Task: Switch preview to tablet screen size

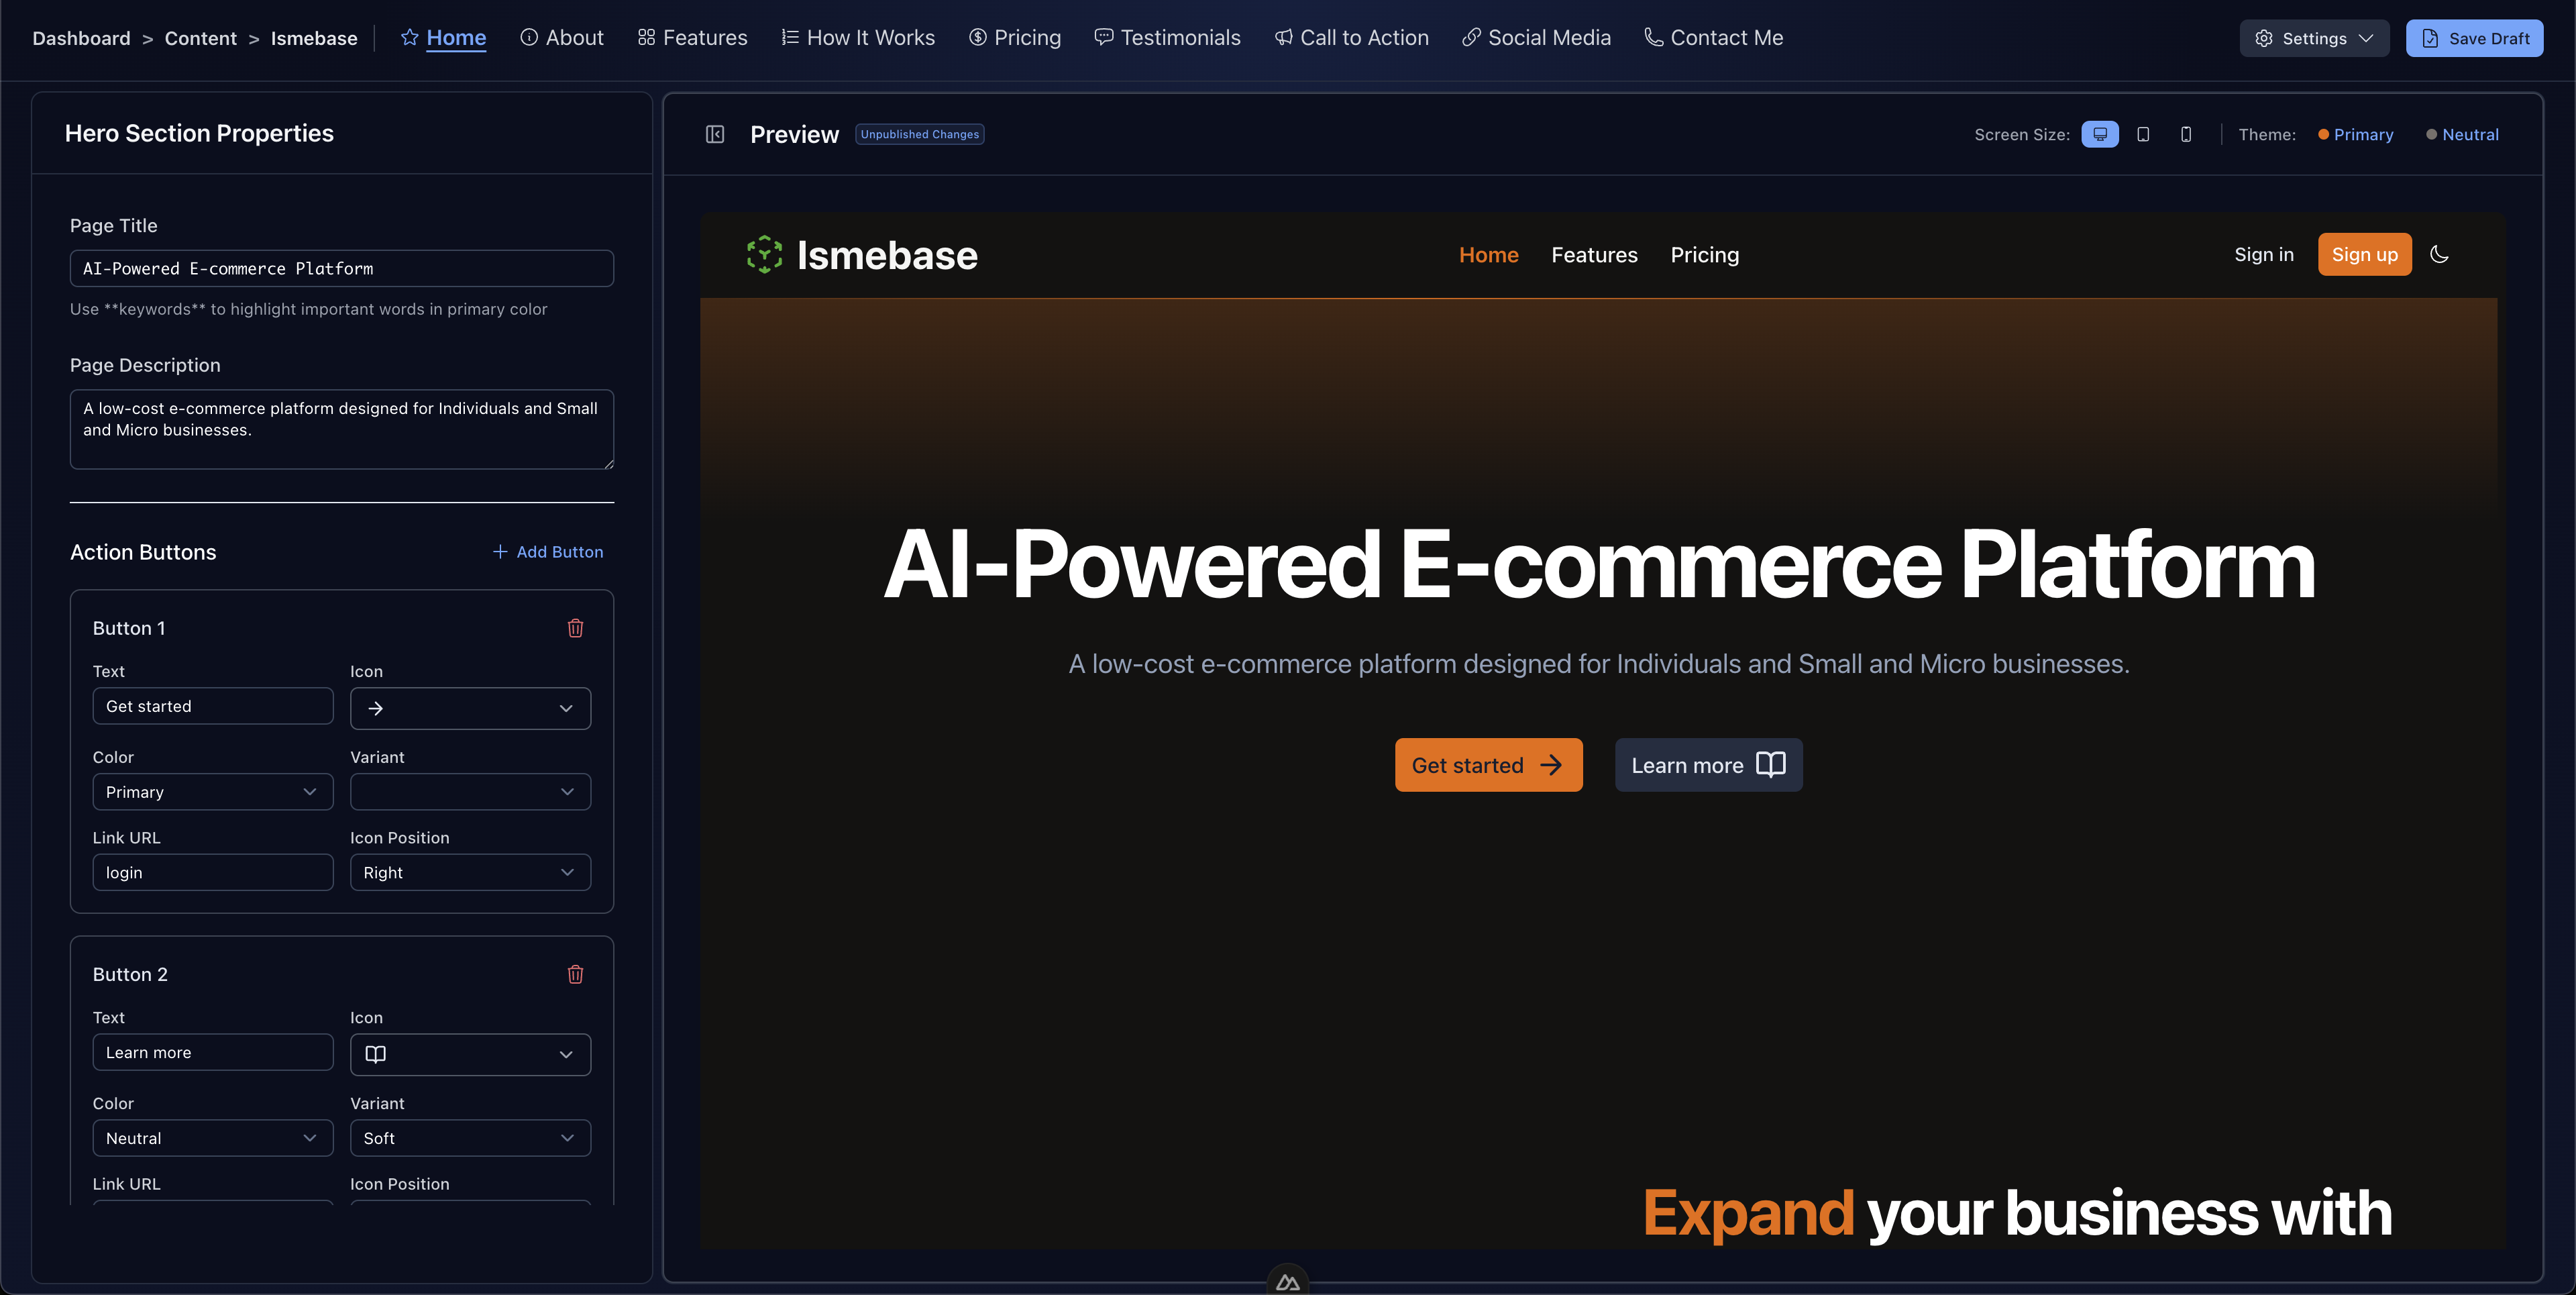Action: click(2143, 134)
